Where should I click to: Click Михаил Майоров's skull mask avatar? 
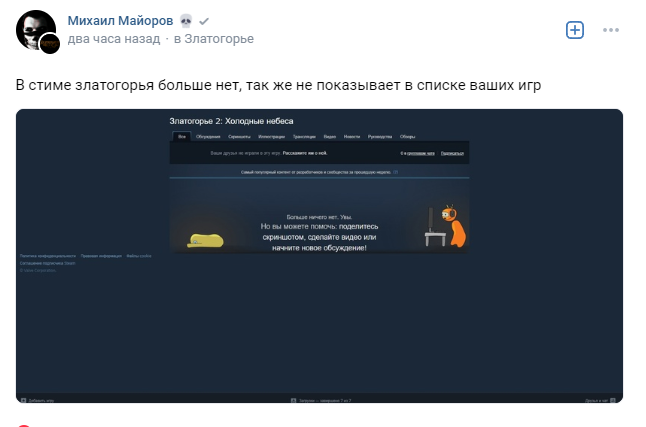pyautogui.click(x=36, y=30)
